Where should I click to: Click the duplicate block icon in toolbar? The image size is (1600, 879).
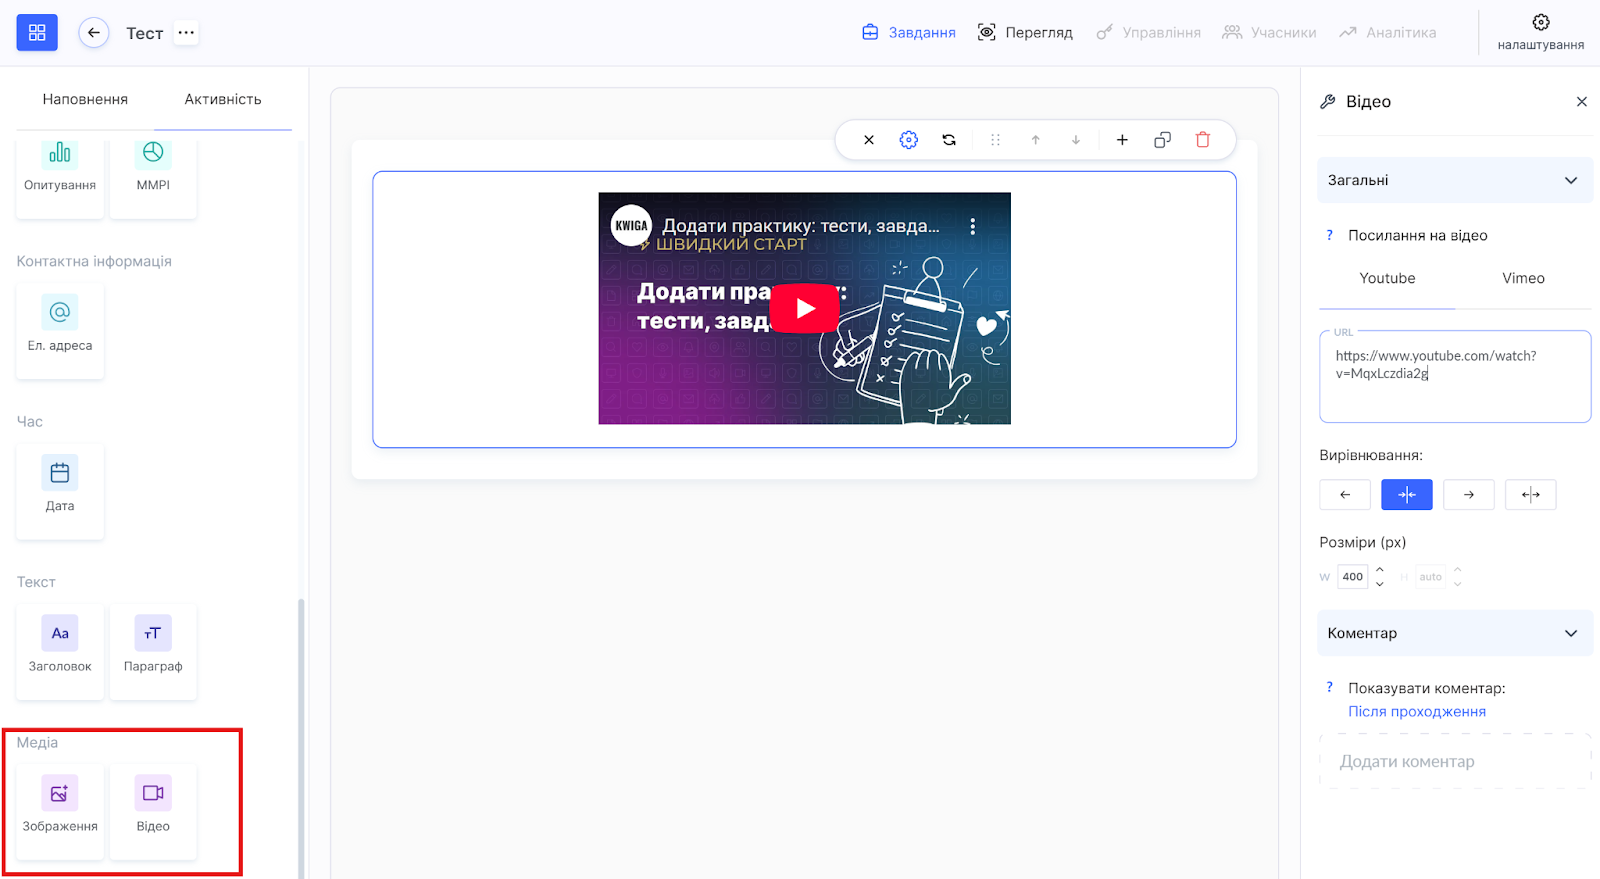[x=1162, y=140]
